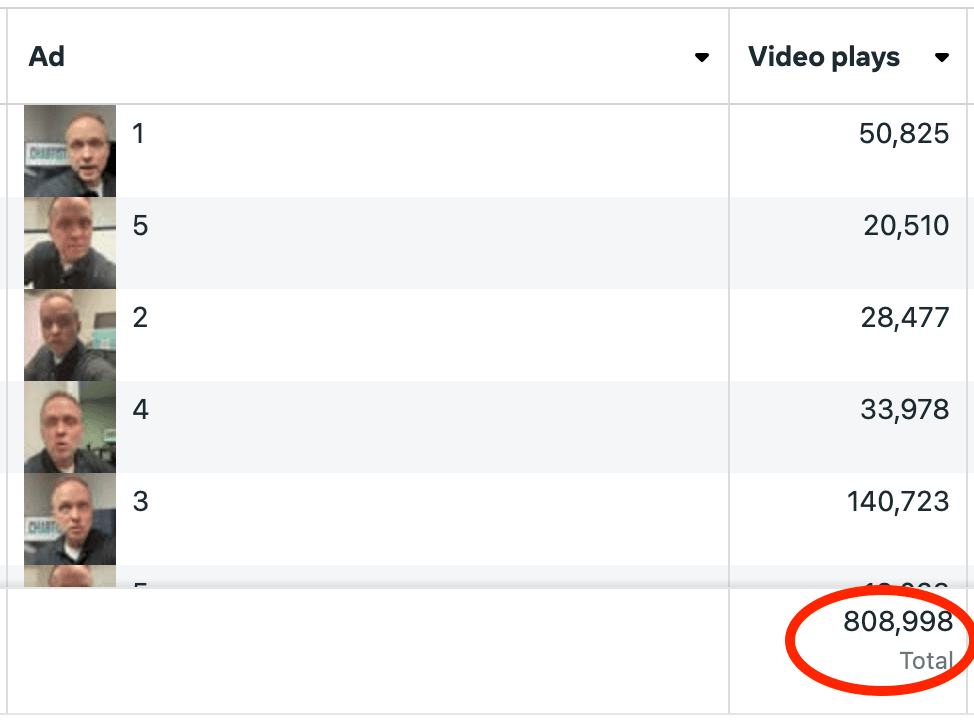The height and width of the screenshot is (720, 974).
Task: Click ad name 3 in the Ad column
Action: 140,501
